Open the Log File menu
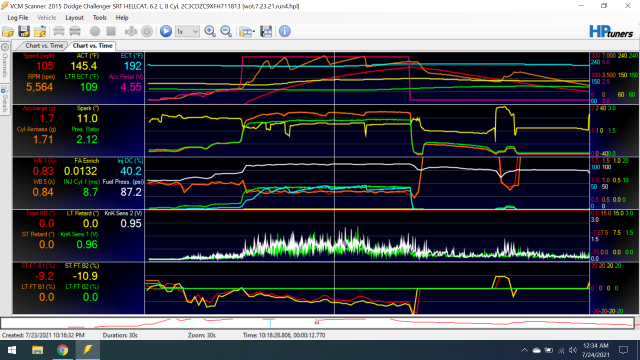640x360 pixels. 18,18
